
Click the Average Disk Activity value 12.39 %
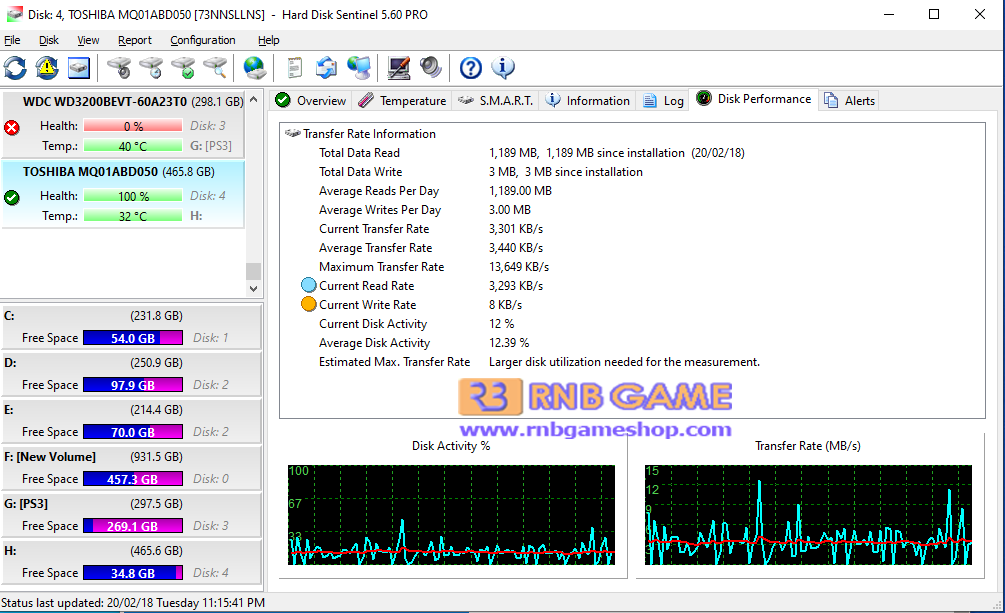pos(509,342)
